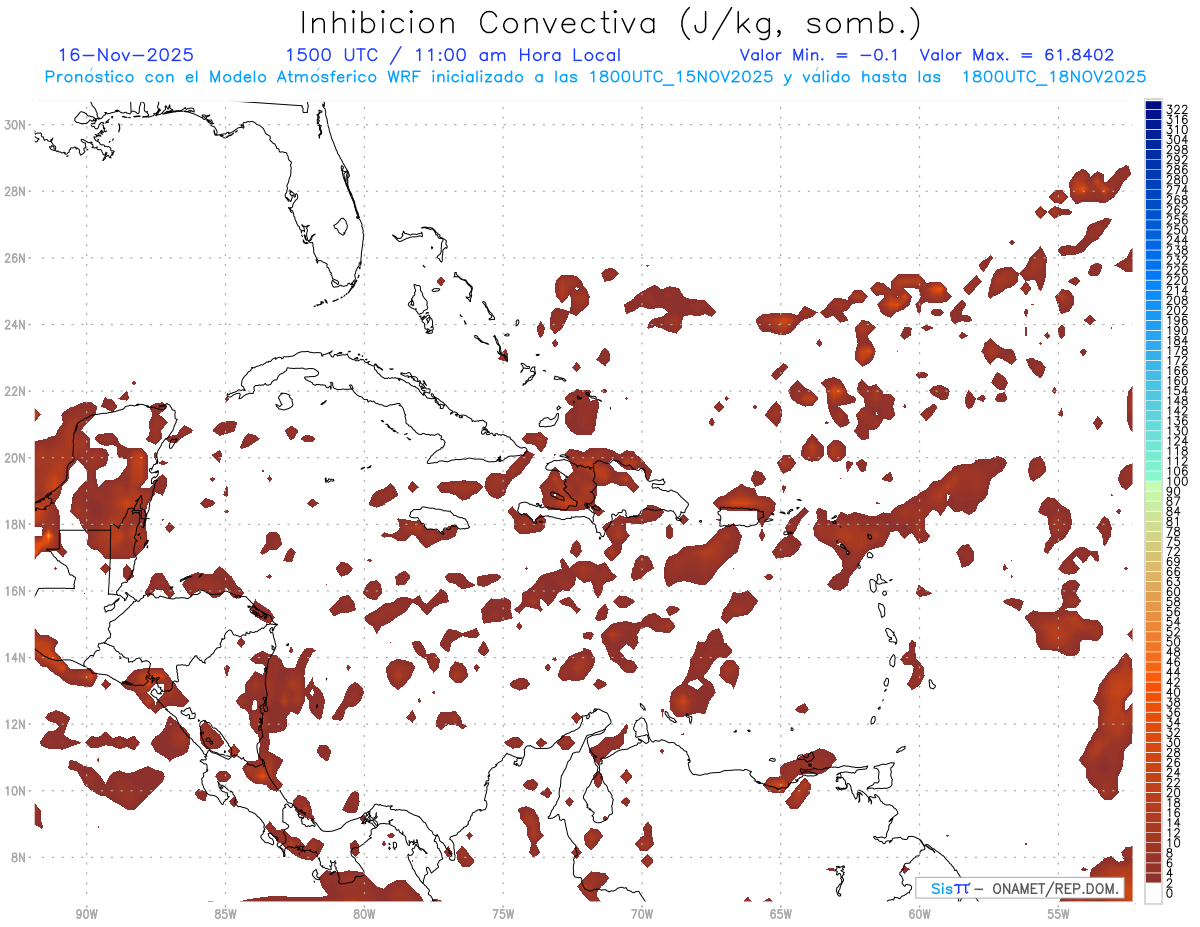Click the time '1500 UTC / 11:00 am Hora Local'
Image resolution: width=1200 pixels, height=927 pixels.
tap(453, 55)
